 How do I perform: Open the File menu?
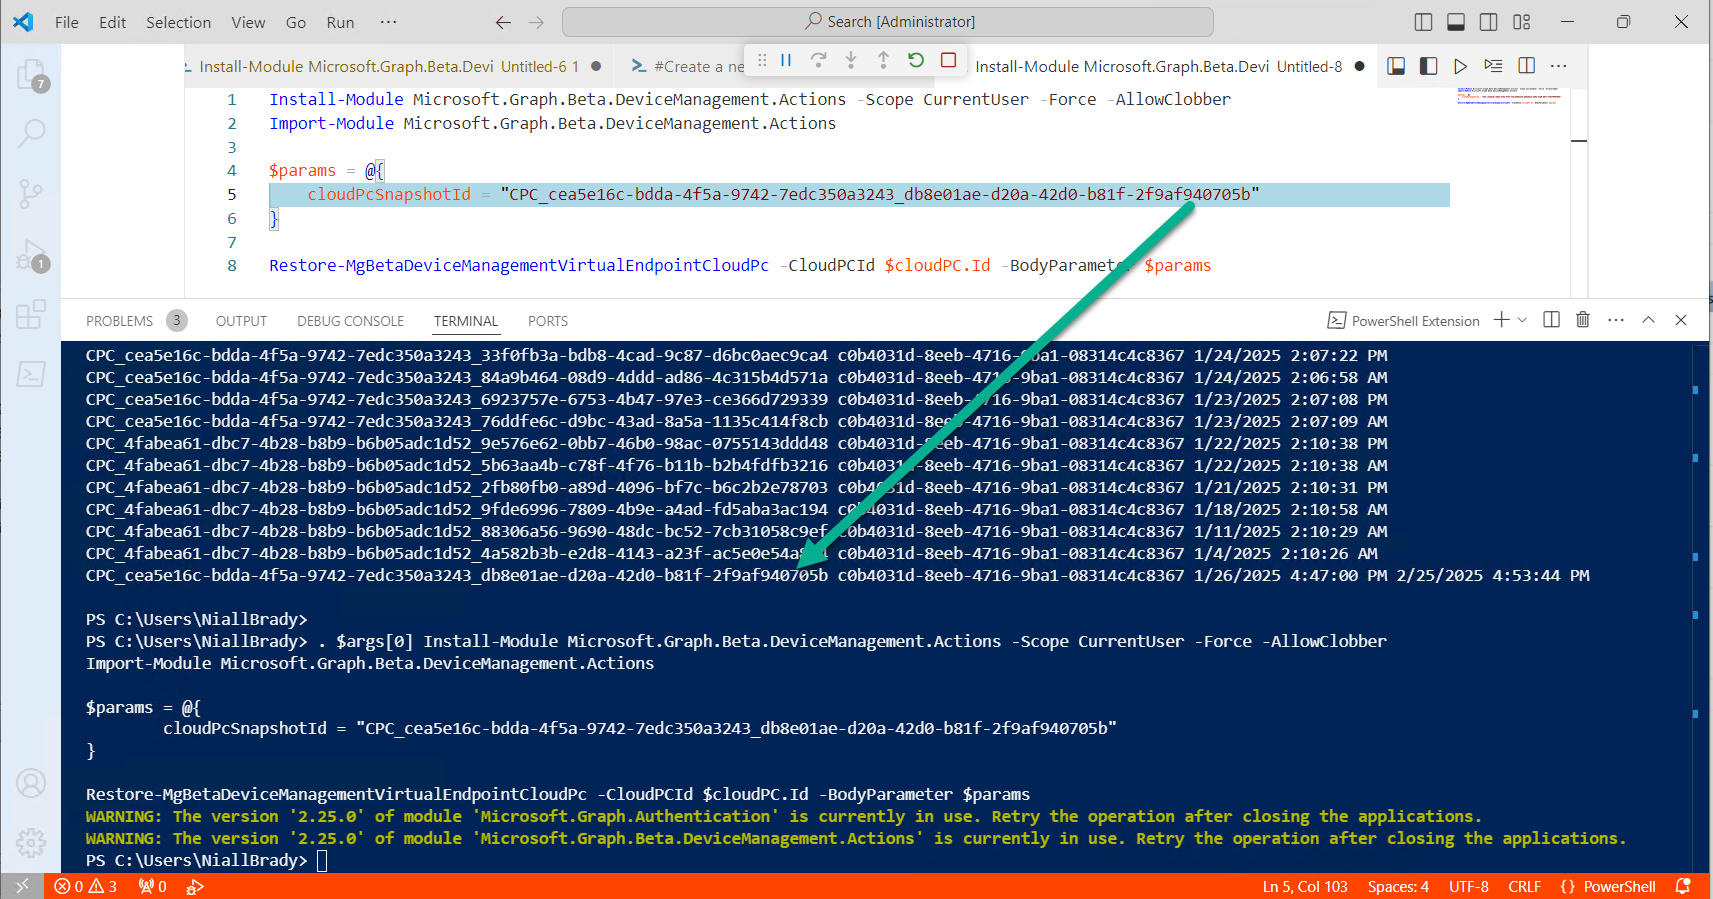(67, 22)
